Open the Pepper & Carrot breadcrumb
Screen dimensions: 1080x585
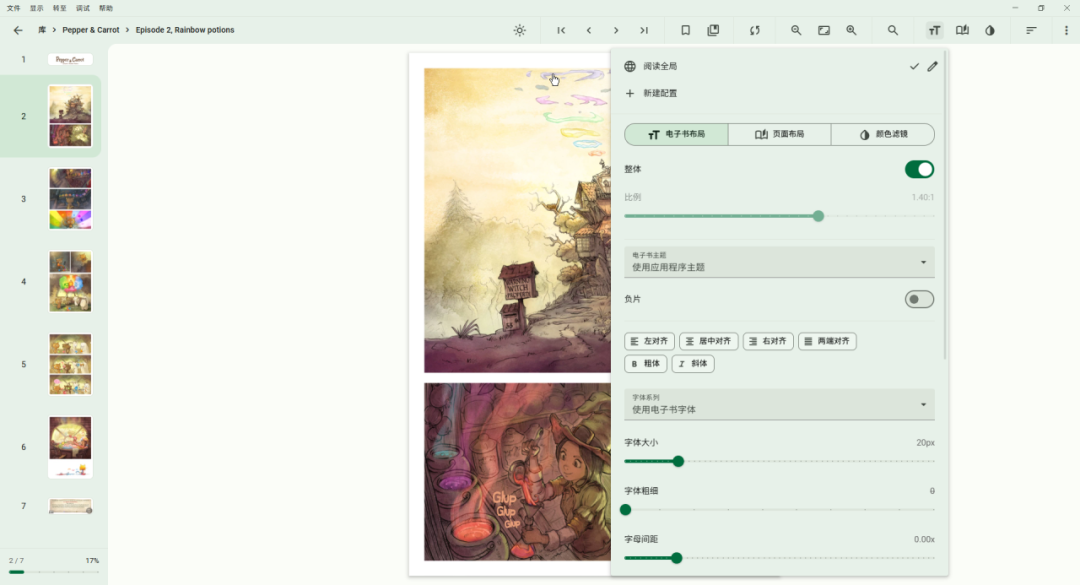91,30
